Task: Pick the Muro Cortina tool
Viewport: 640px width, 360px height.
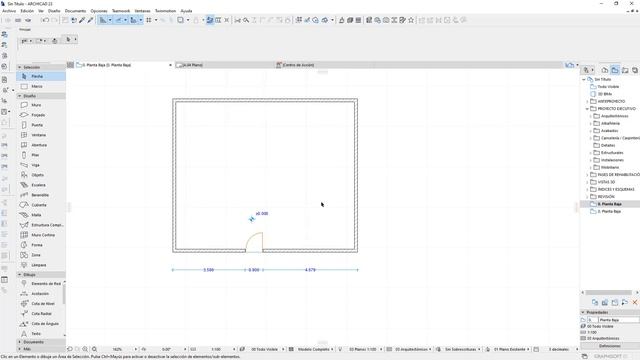Action: click(41, 235)
